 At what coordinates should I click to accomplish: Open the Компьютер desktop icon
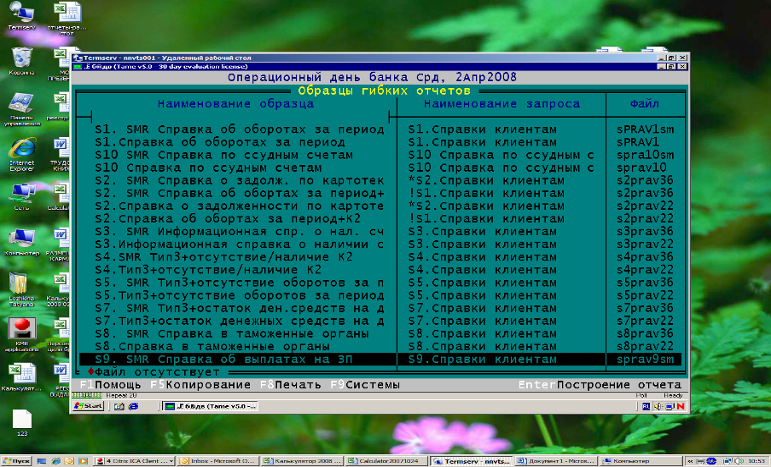pos(22,242)
